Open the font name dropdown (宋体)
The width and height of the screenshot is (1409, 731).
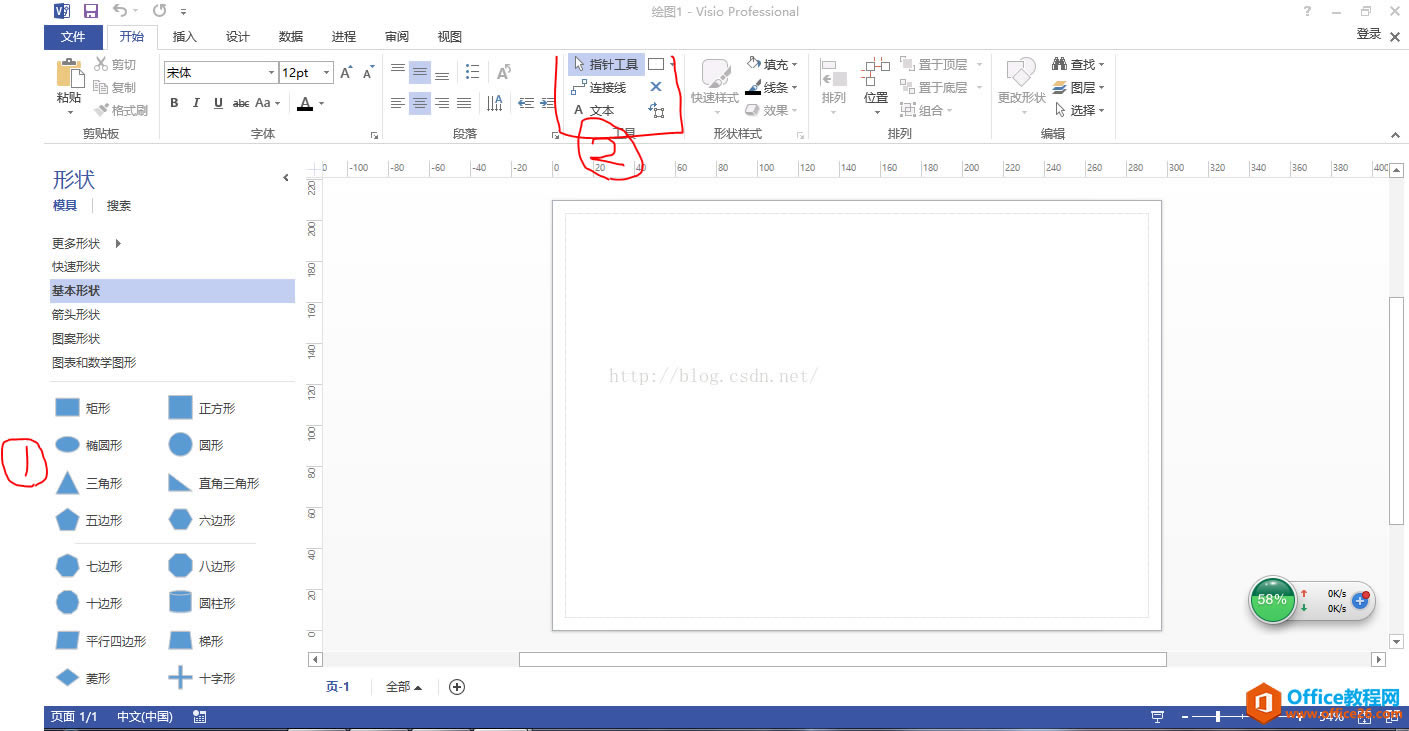271,73
